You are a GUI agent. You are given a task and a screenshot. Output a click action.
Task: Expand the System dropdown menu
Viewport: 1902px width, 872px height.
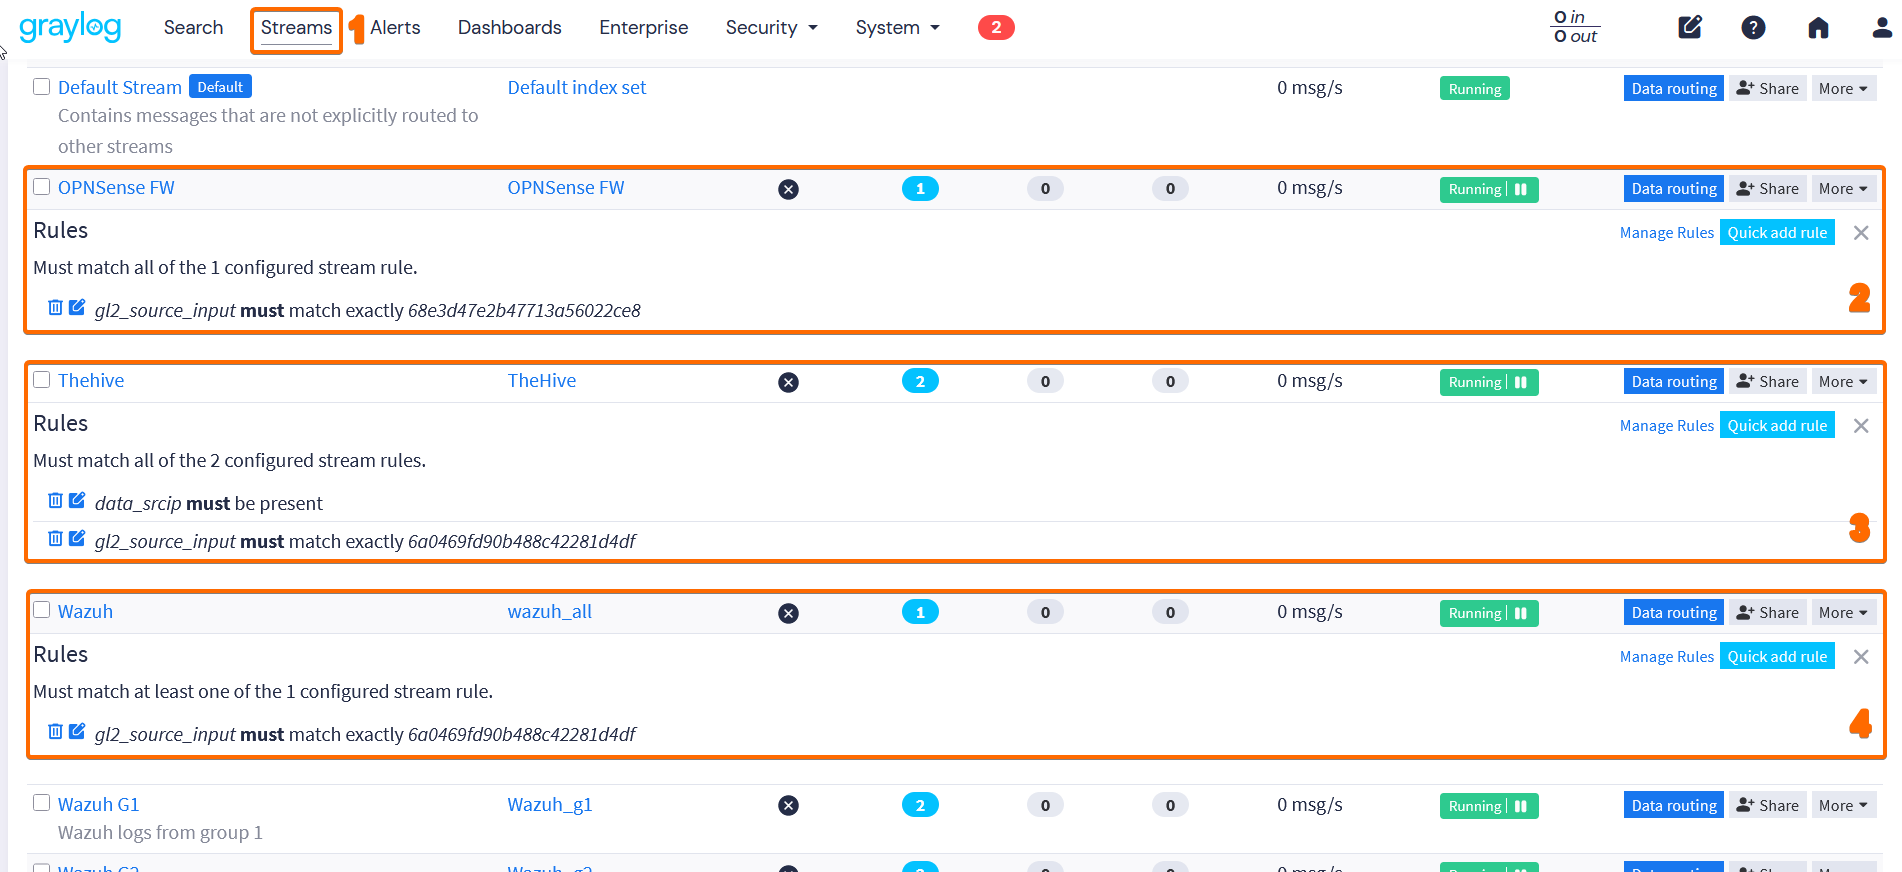click(897, 28)
